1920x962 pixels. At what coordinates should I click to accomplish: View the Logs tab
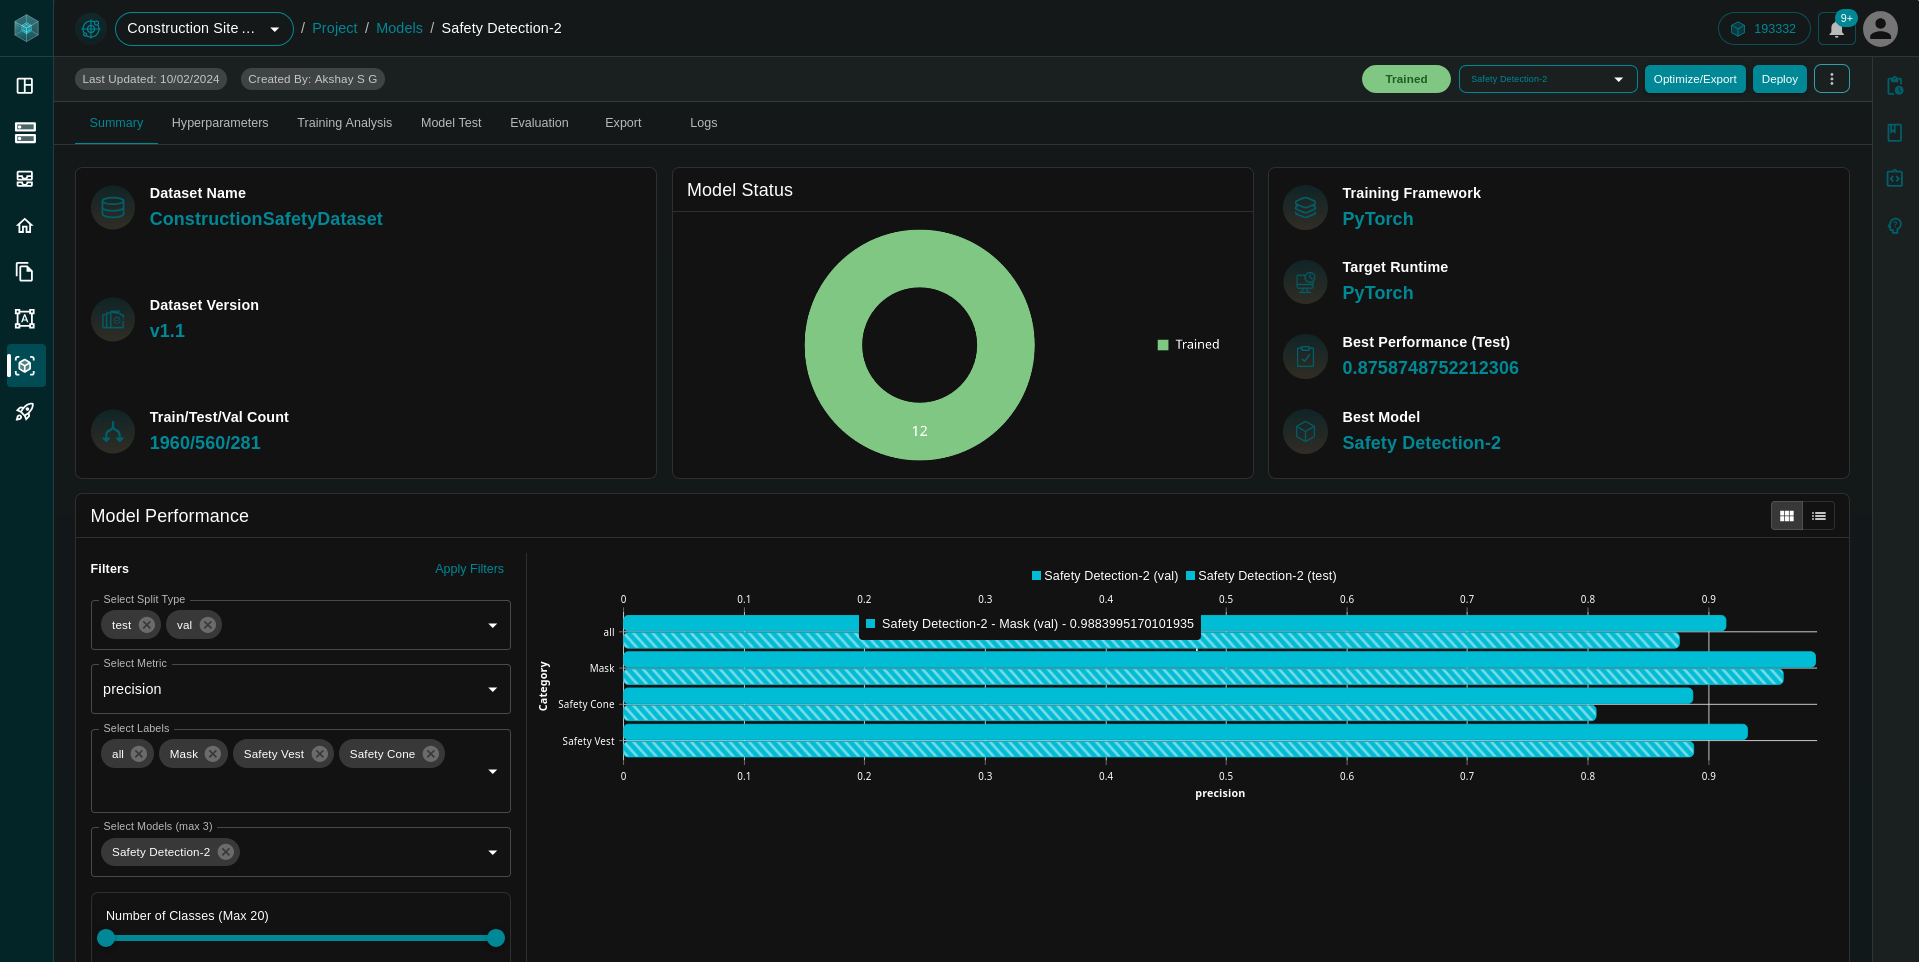coord(704,123)
